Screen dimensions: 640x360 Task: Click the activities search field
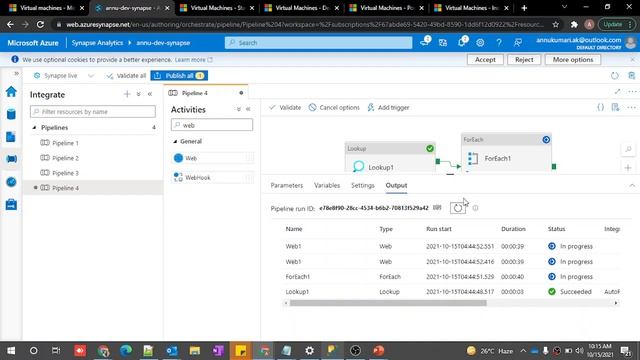click(x=212, y=125)
